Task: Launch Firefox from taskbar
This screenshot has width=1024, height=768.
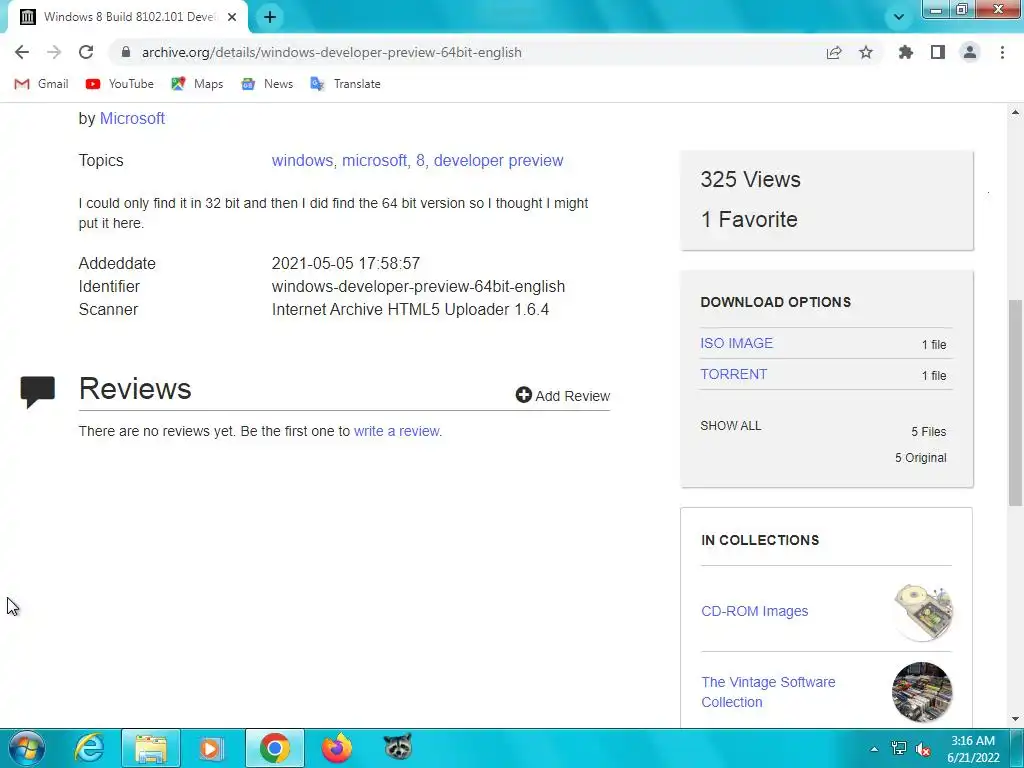Action: 337,748
